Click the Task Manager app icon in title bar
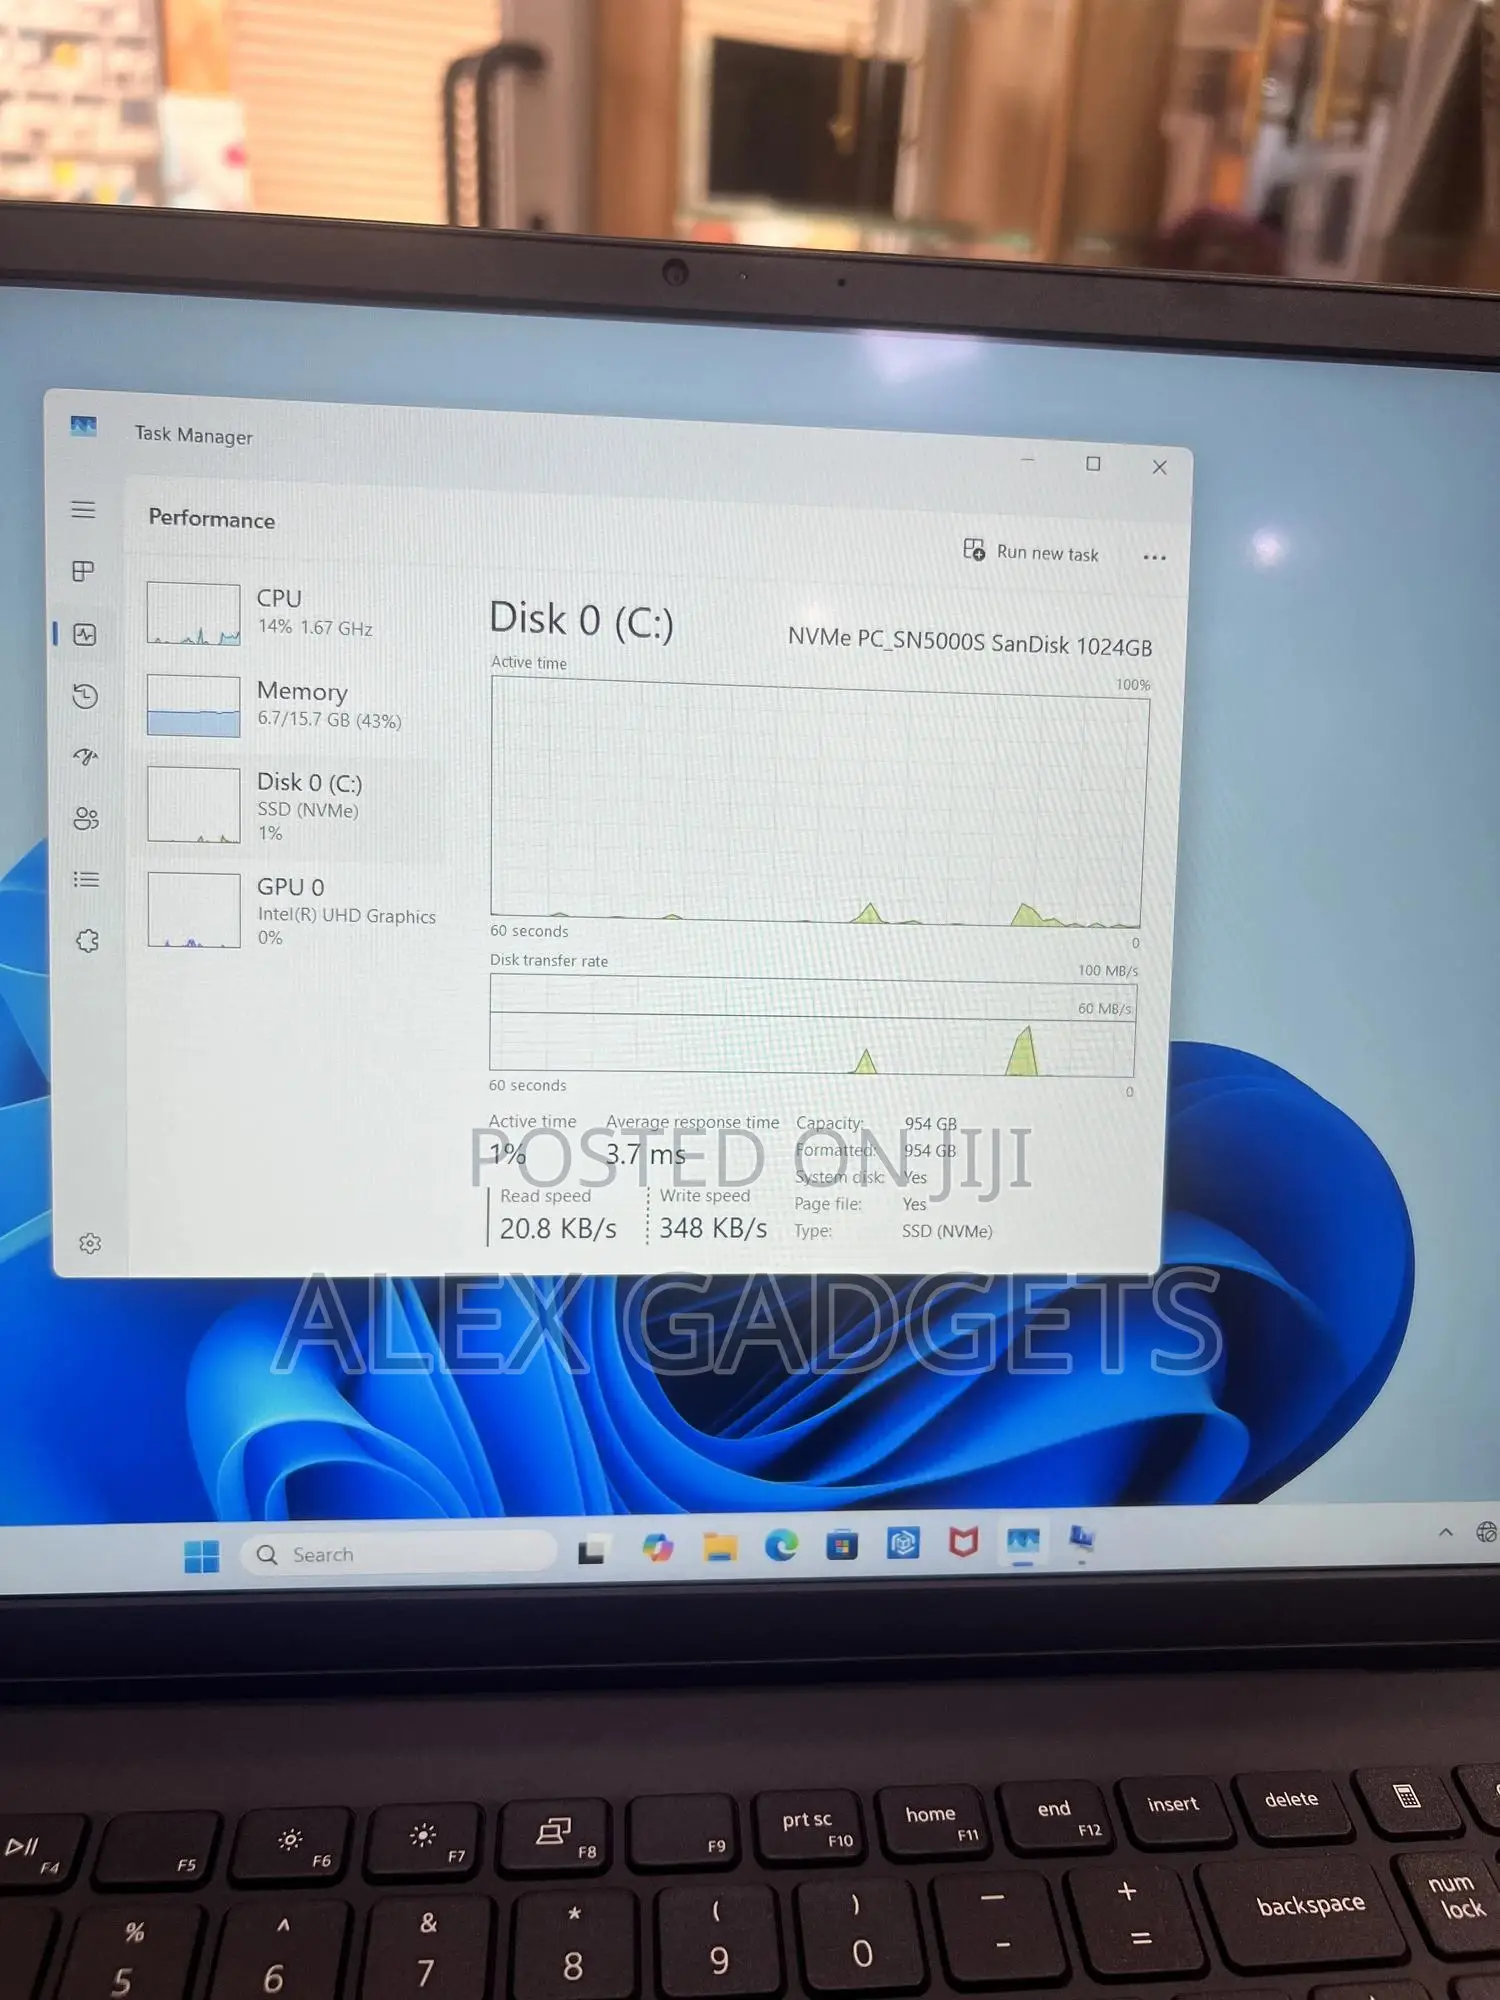Viewport: 1500px width, 2000px height. click(84, 426)
